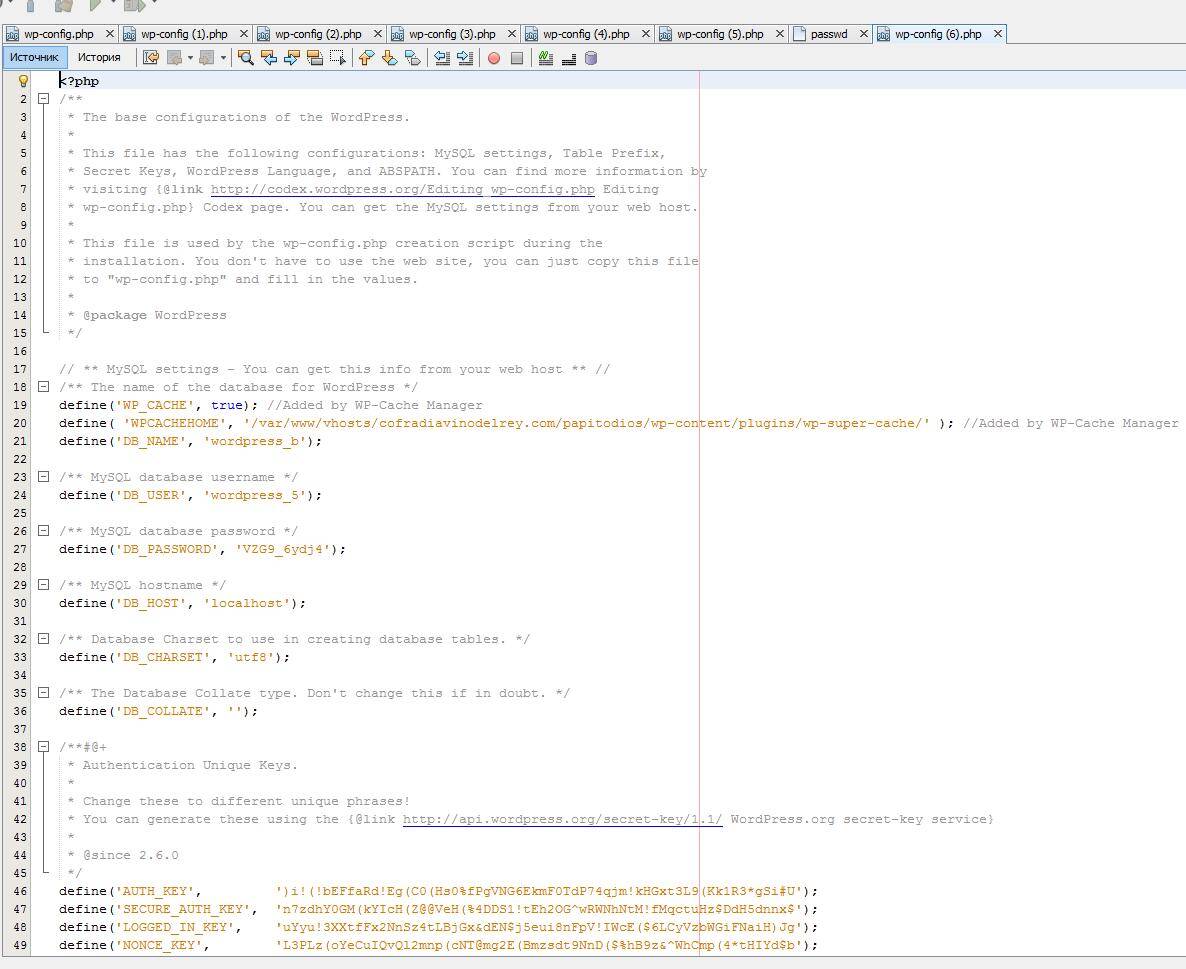The image size is (1186, 969).
Task: Open the Back navigation dropdown arrow
Action: (x=190, y=58)
